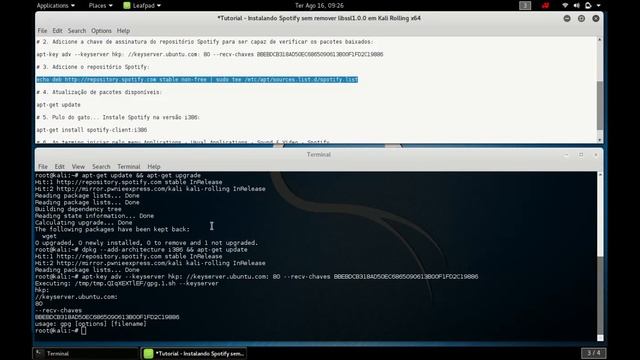Click the 'apt-get install spotify-client:i386' line
The image size is (640, 360).
92,130
